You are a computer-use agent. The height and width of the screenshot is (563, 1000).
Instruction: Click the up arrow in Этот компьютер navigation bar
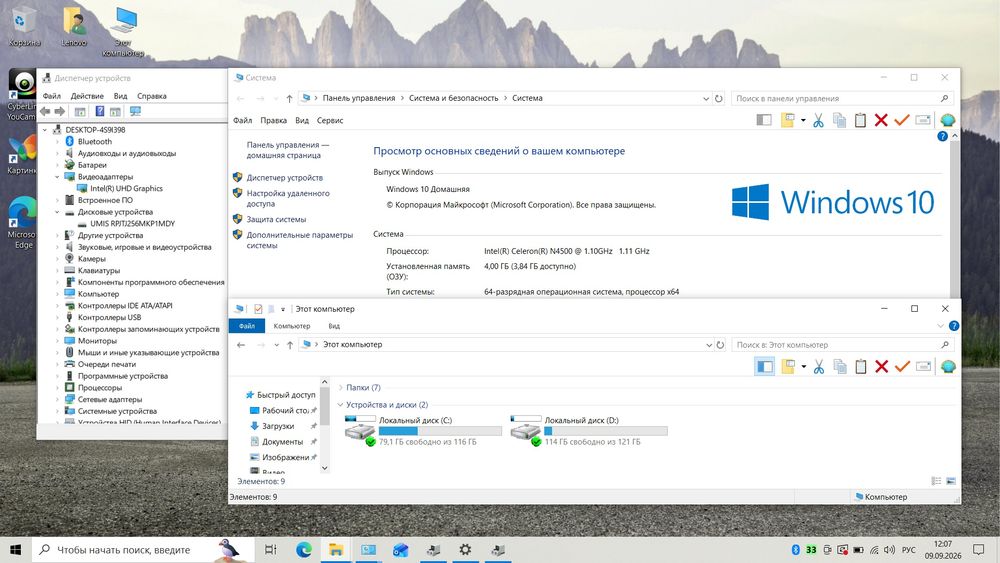pyautogui.click(x=290, y=345)
